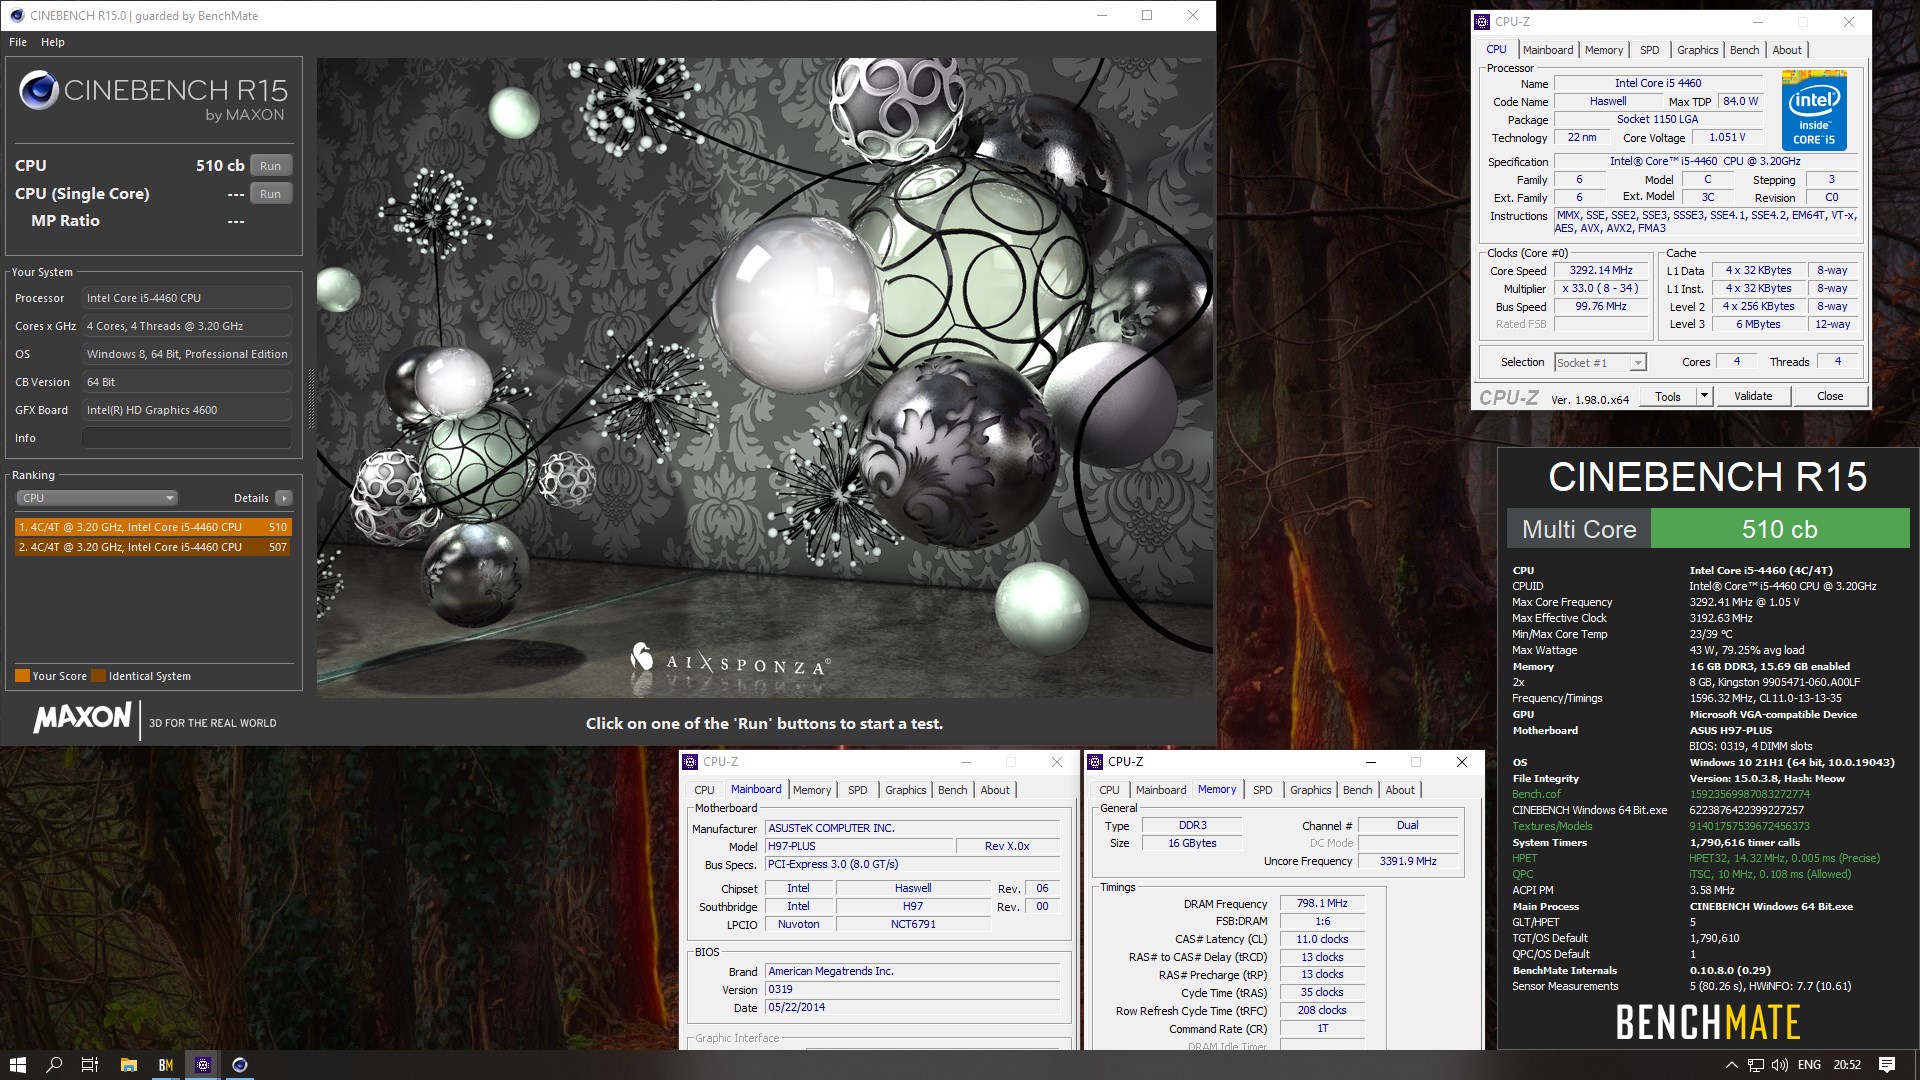
Task: Click the Close button in CPU-Z
Action: [x=1830, y=397]
